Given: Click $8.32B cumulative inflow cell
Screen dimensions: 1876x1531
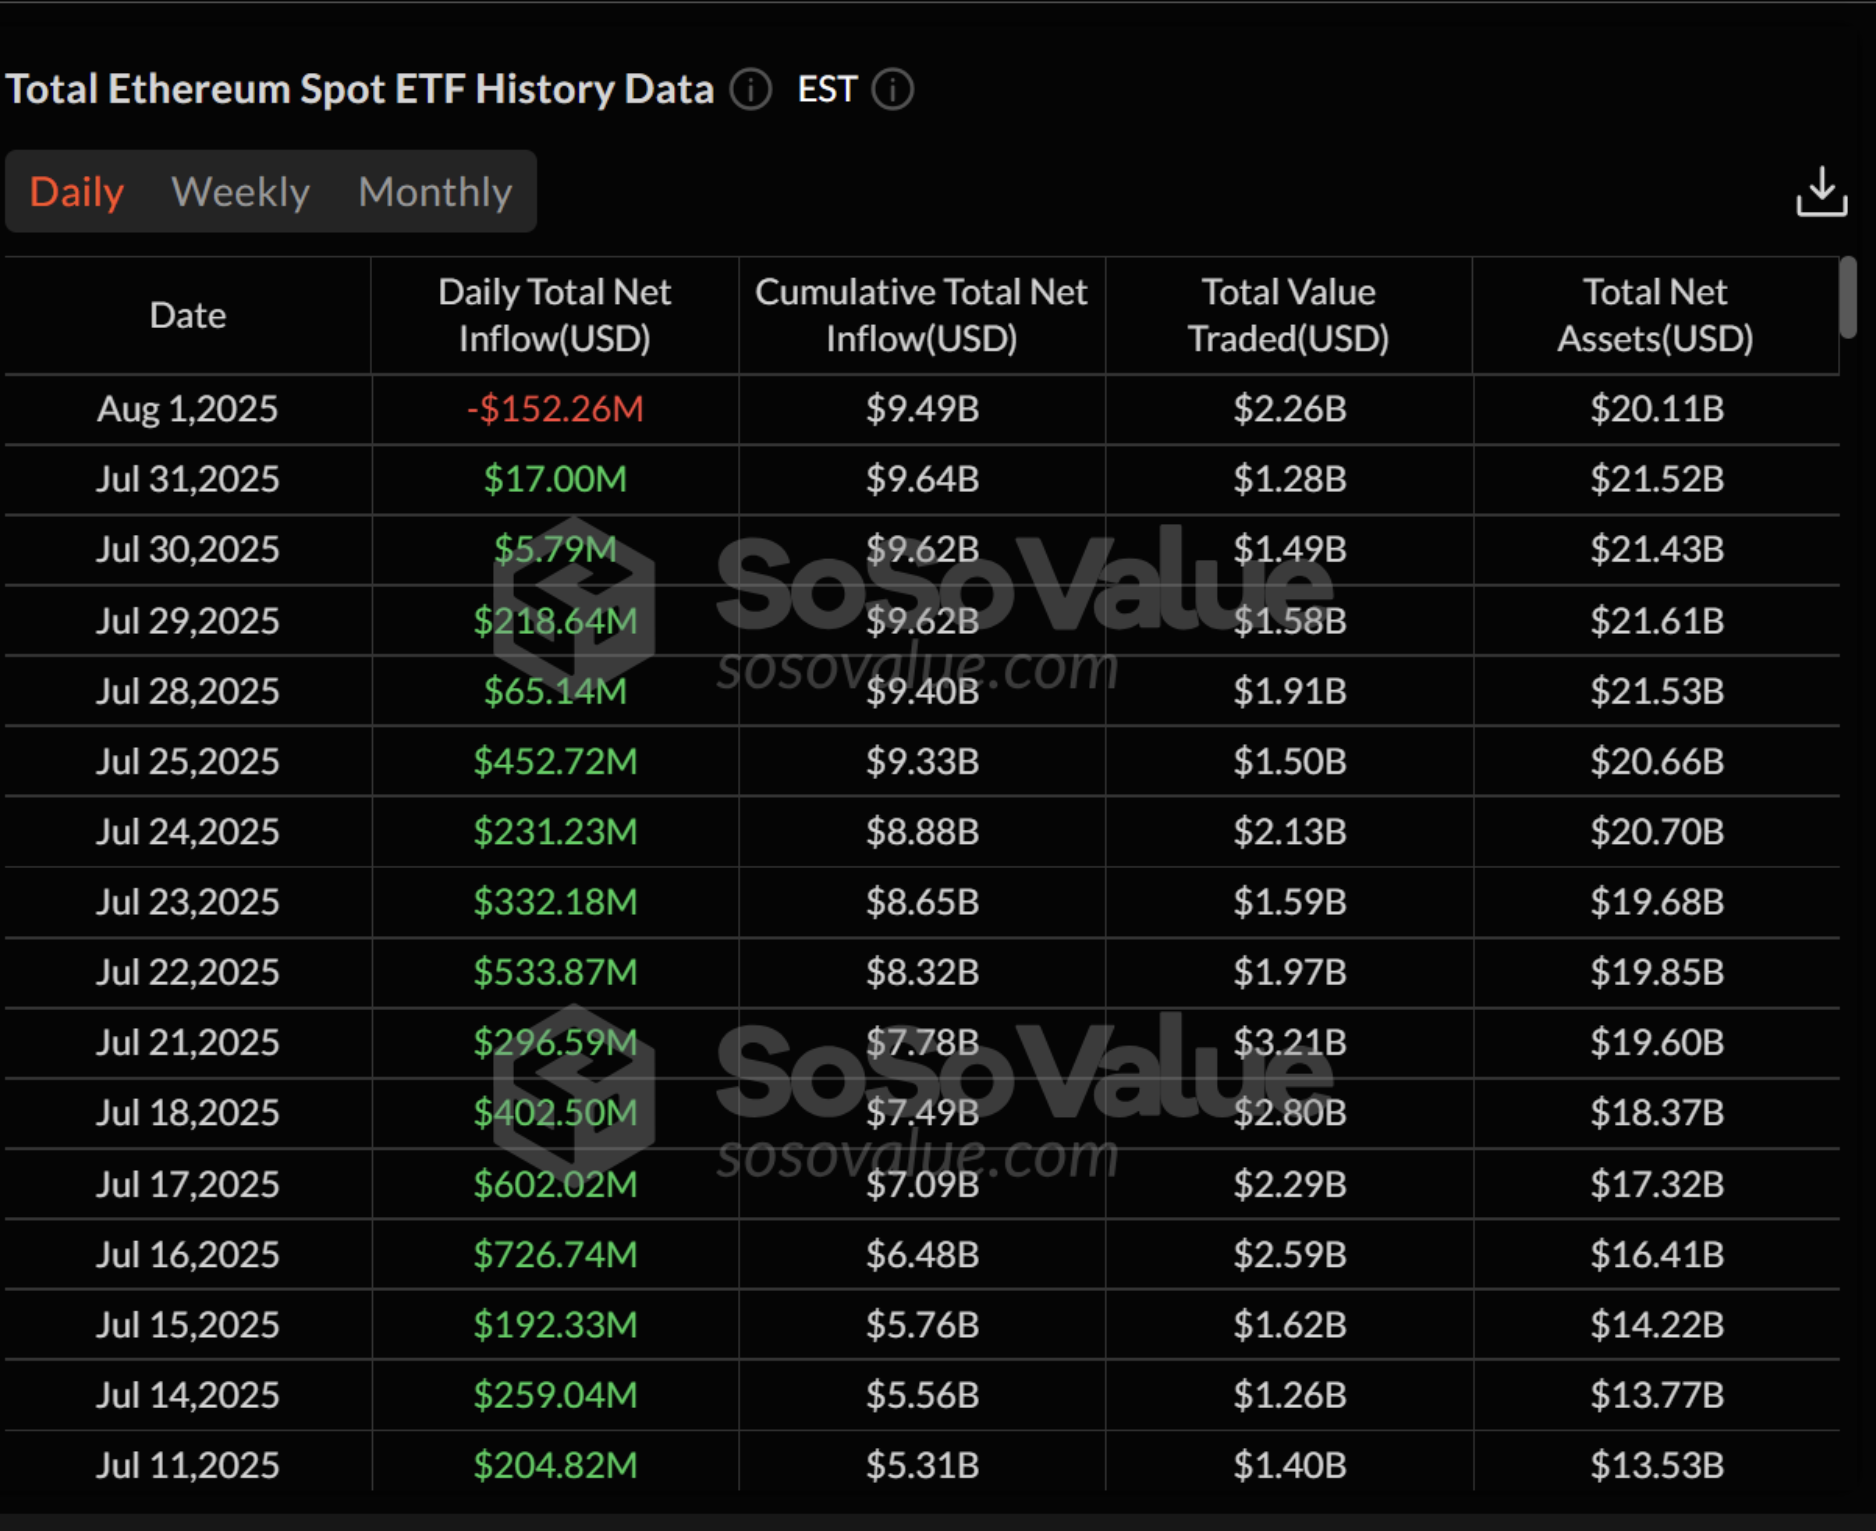Looking at the screenshot, I should pyautogui.click(x=922, y=971).
